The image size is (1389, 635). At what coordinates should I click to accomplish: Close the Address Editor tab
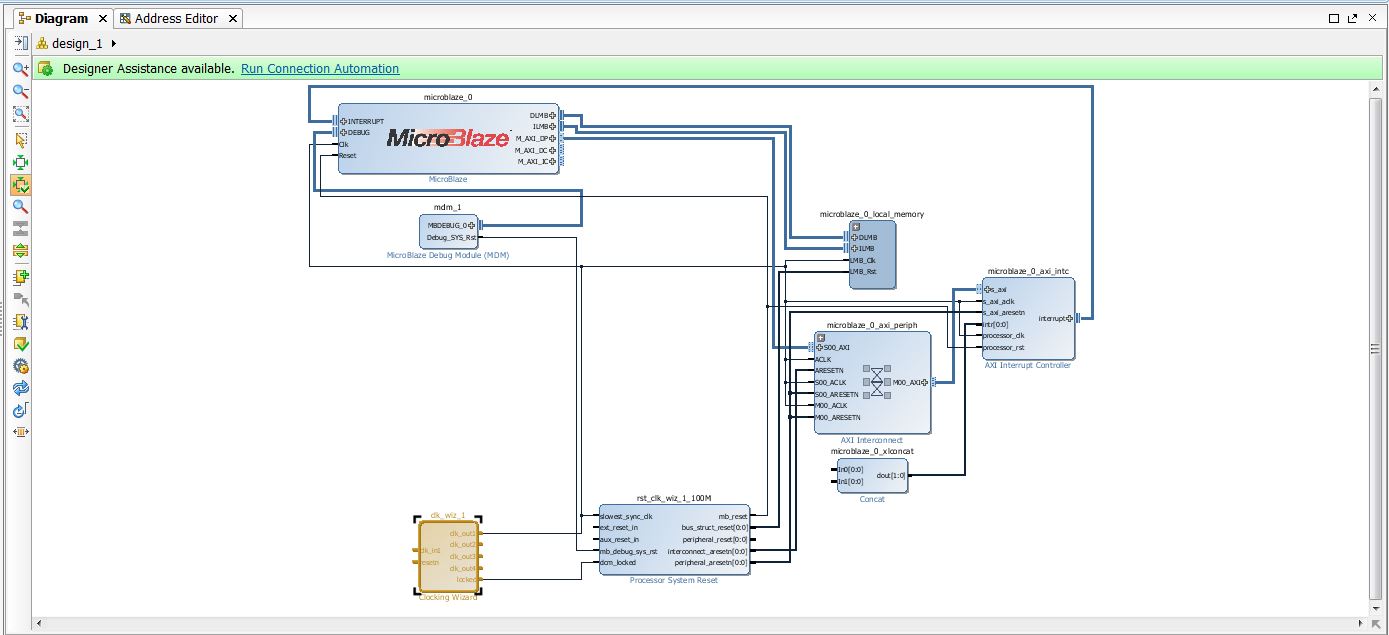pyautogui.click(x=233, y=18)
